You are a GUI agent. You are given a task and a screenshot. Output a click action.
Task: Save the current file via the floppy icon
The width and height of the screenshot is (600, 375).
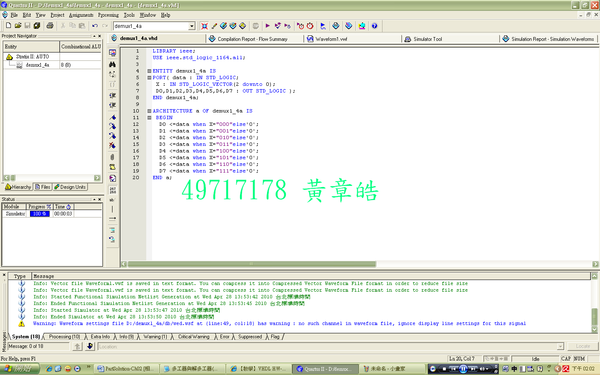27,26
